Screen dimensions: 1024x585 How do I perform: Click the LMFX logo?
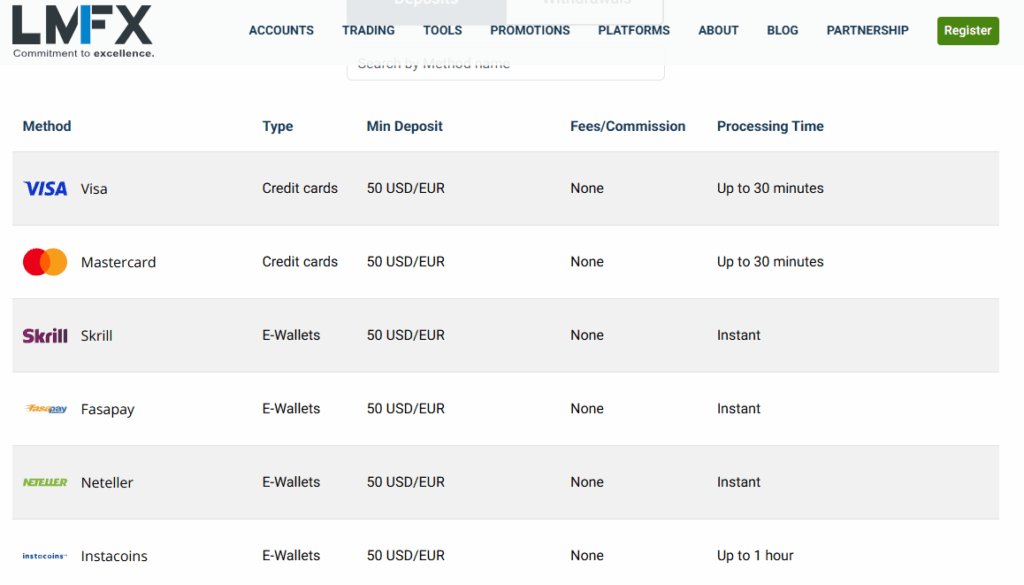[82, 30]
